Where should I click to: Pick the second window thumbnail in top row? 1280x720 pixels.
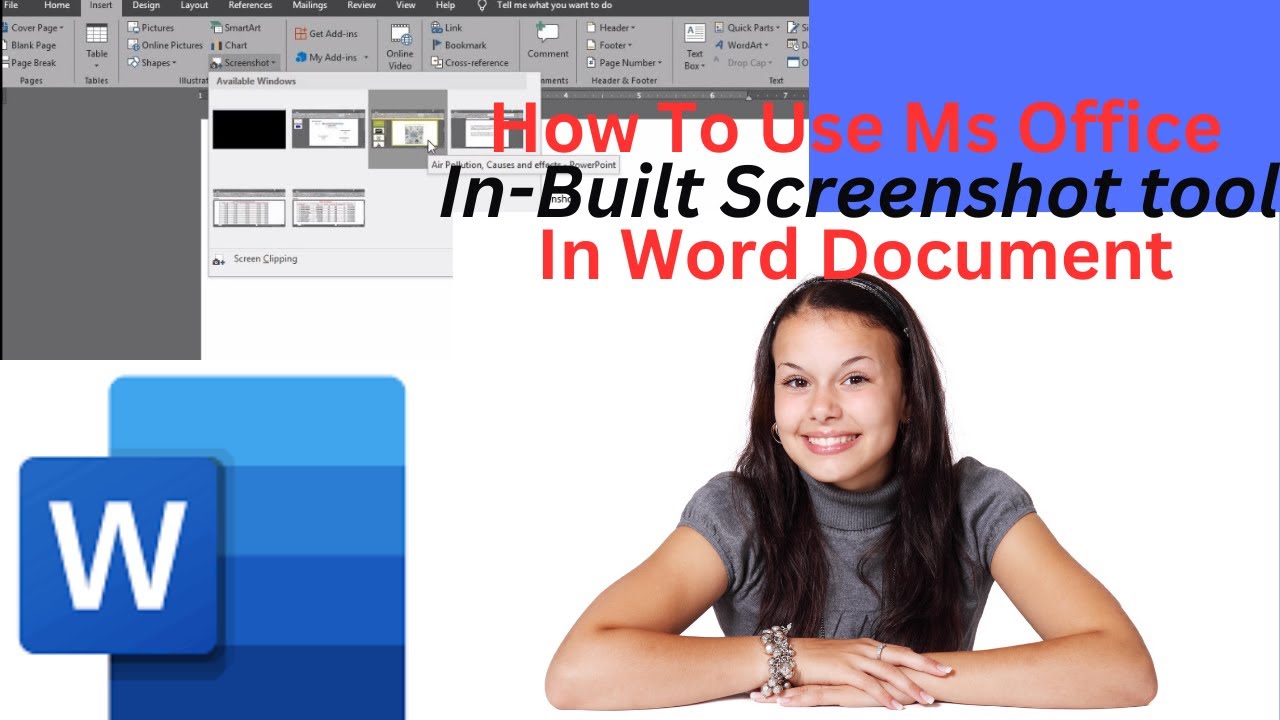pyautogui.click(x=328, y=129)
